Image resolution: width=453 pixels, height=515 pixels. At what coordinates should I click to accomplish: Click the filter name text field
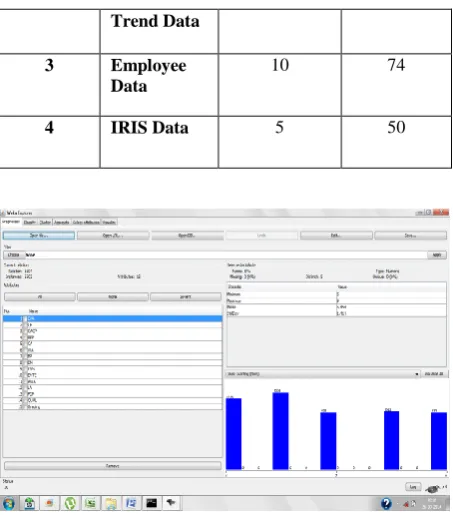(226, 255)
